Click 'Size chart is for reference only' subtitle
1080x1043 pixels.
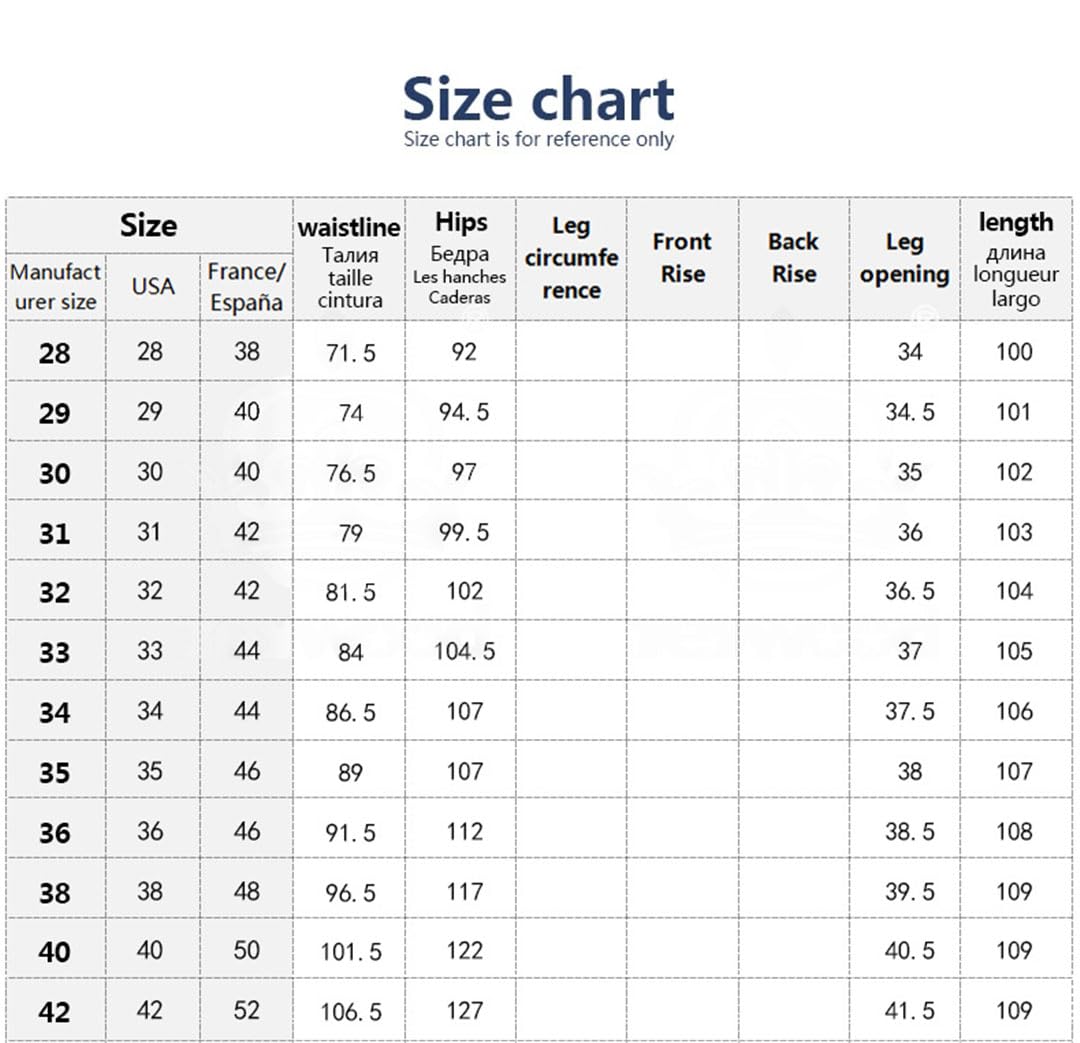tap(538, 138)
